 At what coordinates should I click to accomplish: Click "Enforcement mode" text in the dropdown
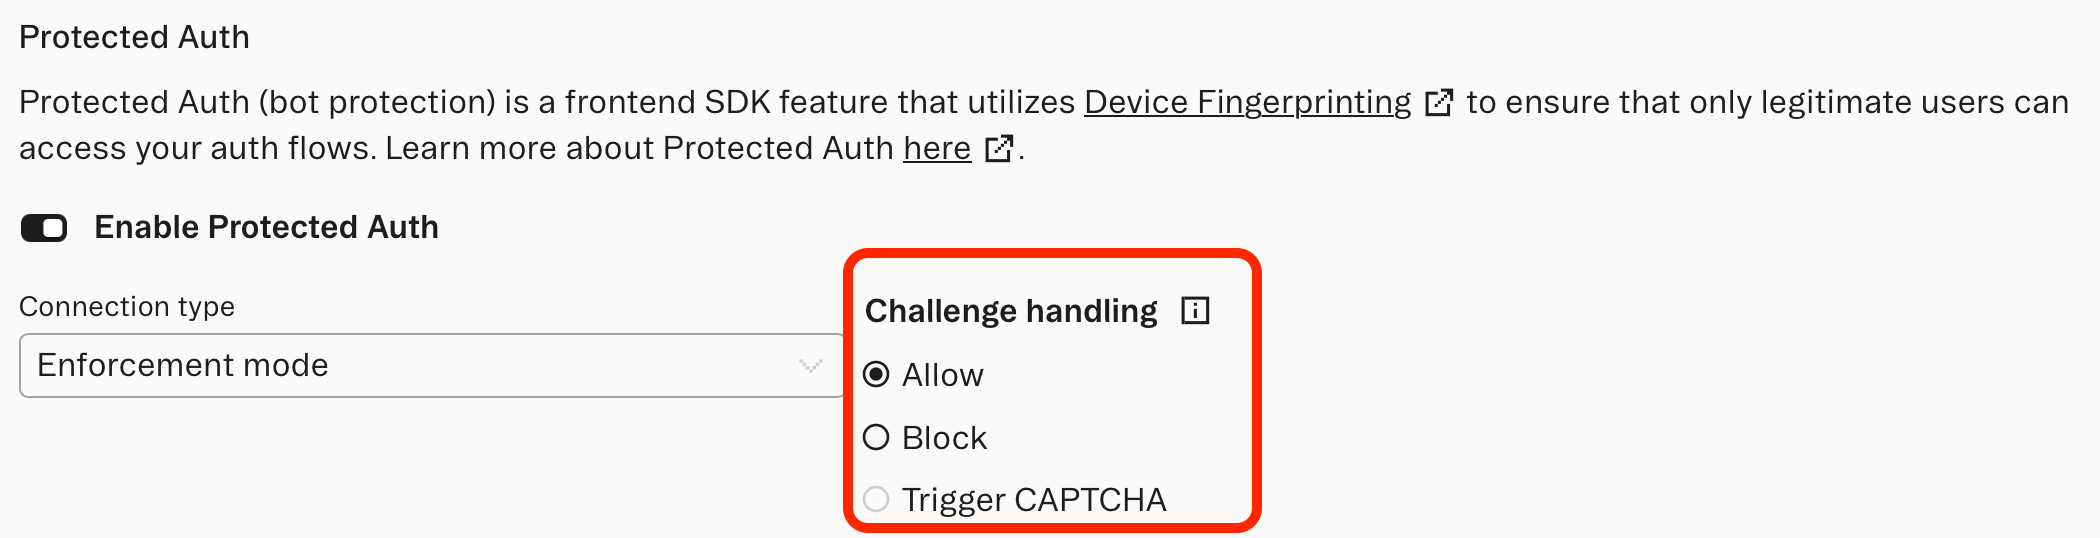pos(183,365)
